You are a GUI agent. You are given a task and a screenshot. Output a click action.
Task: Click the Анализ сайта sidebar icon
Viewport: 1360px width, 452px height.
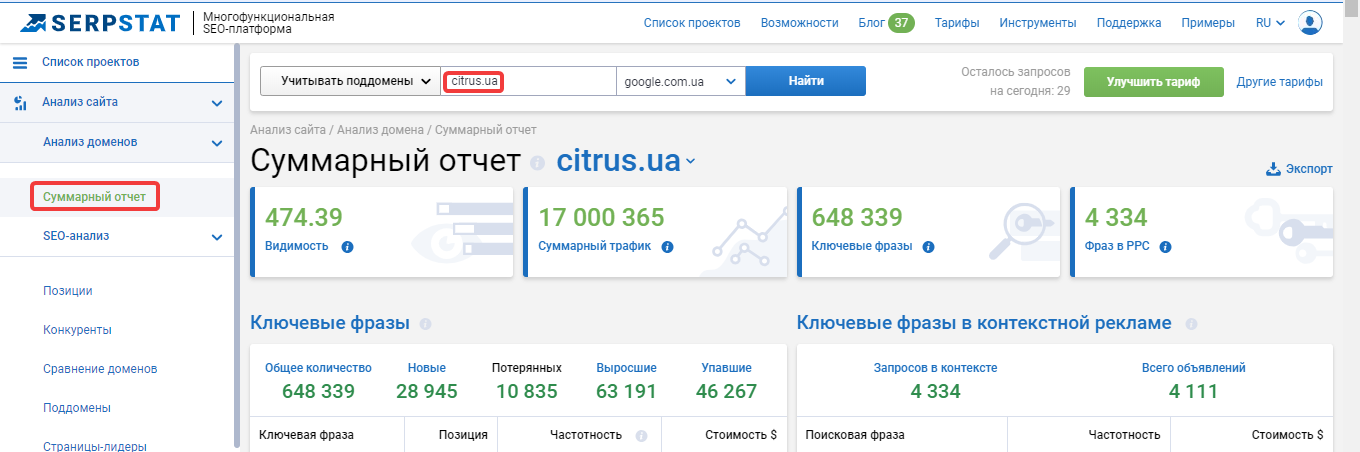[x=20, y=102]
